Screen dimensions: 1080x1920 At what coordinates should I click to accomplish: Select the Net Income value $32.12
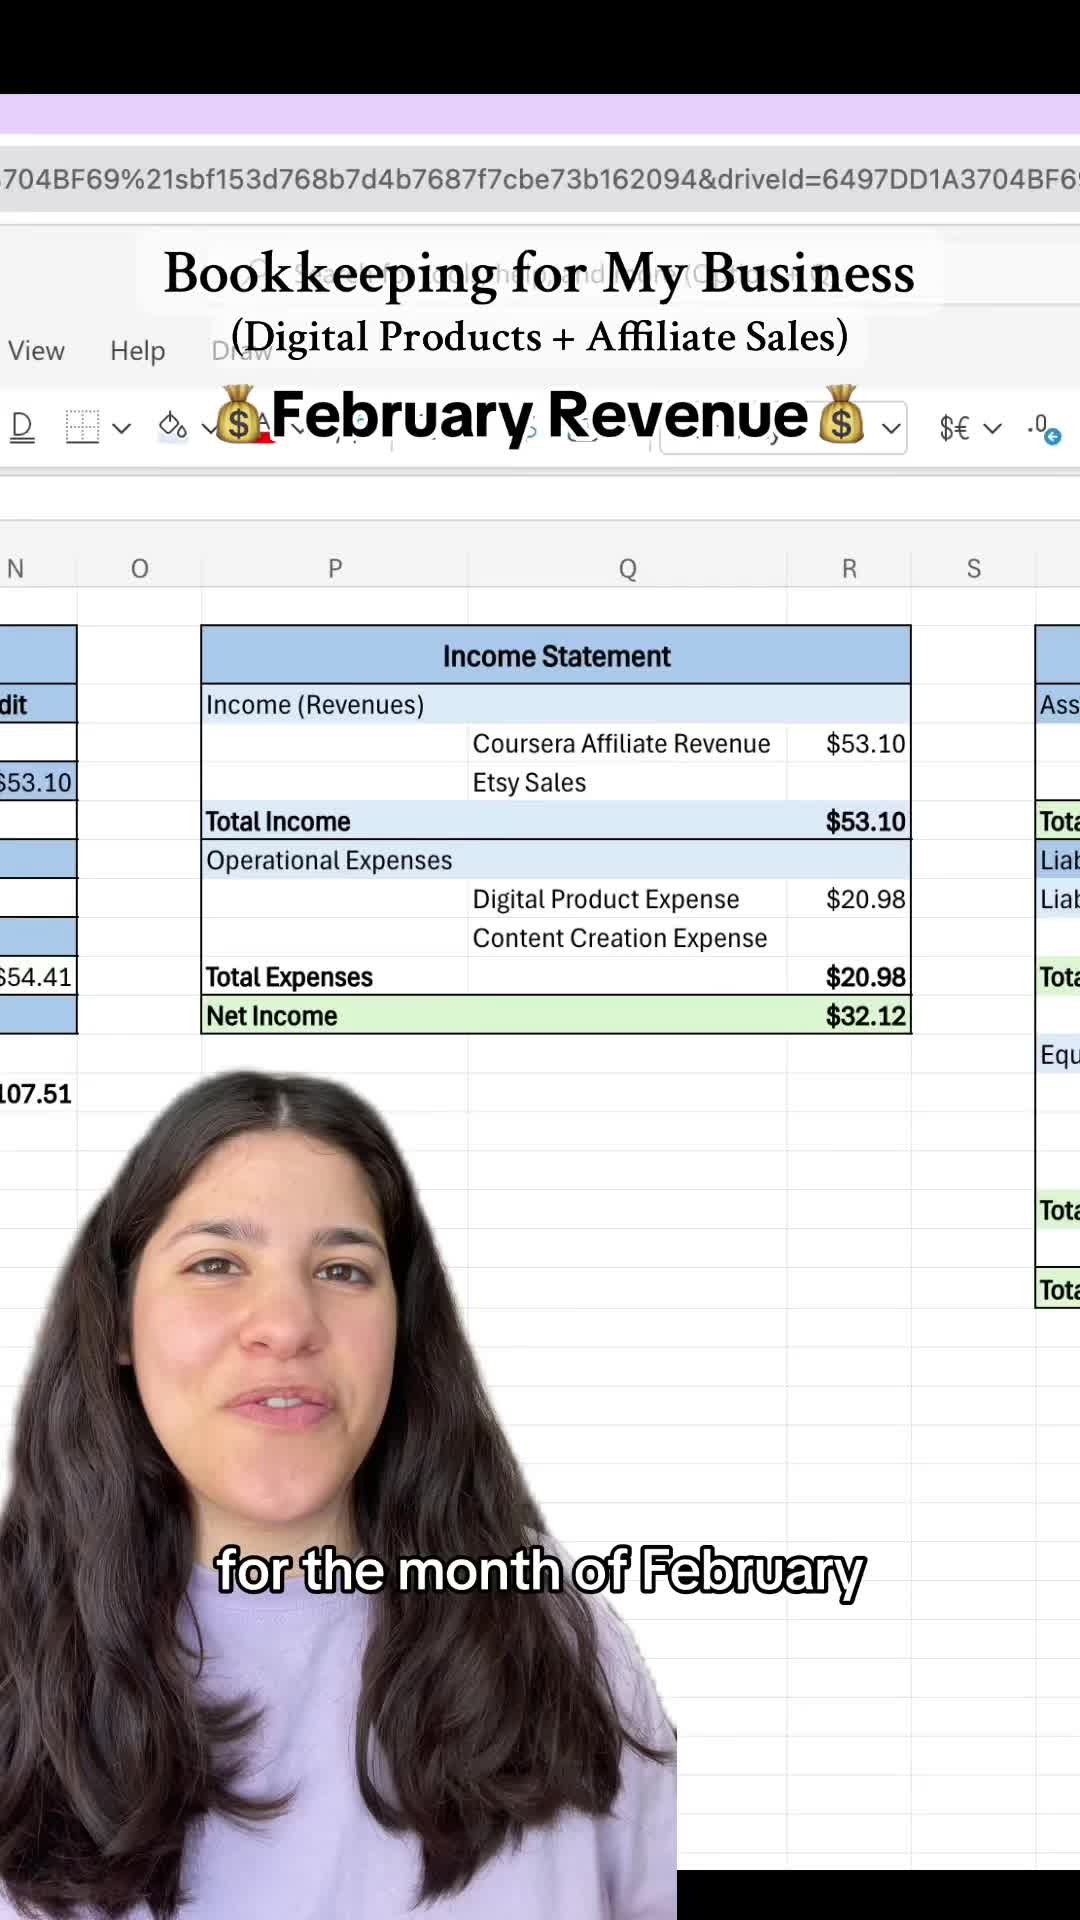click(x=849, y=1016)
